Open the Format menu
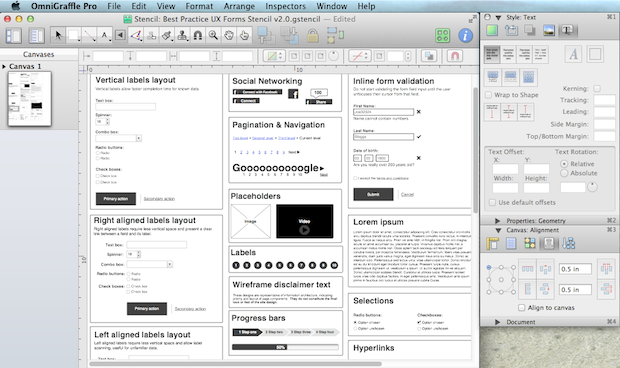Image resolution: width=620 pixels, height=368 pixels. point(199,6)
